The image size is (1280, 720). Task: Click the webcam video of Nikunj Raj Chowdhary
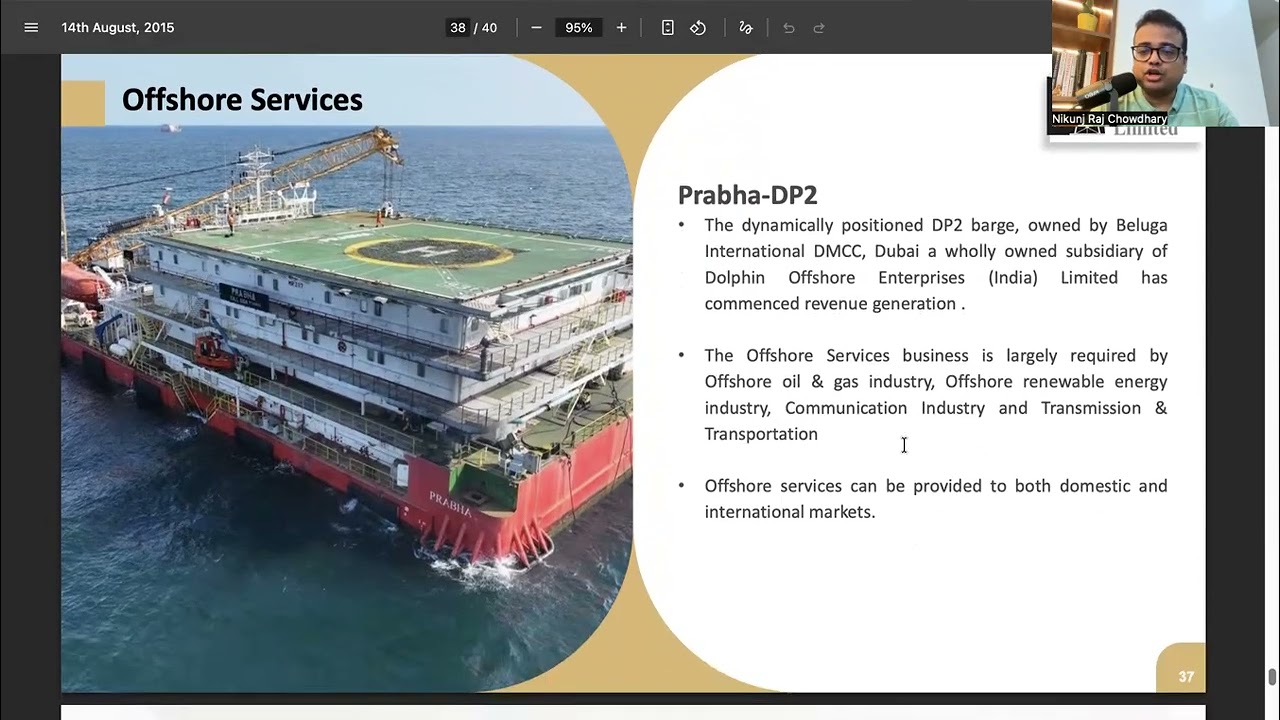pyautogui.click(x=1166, y=63)
